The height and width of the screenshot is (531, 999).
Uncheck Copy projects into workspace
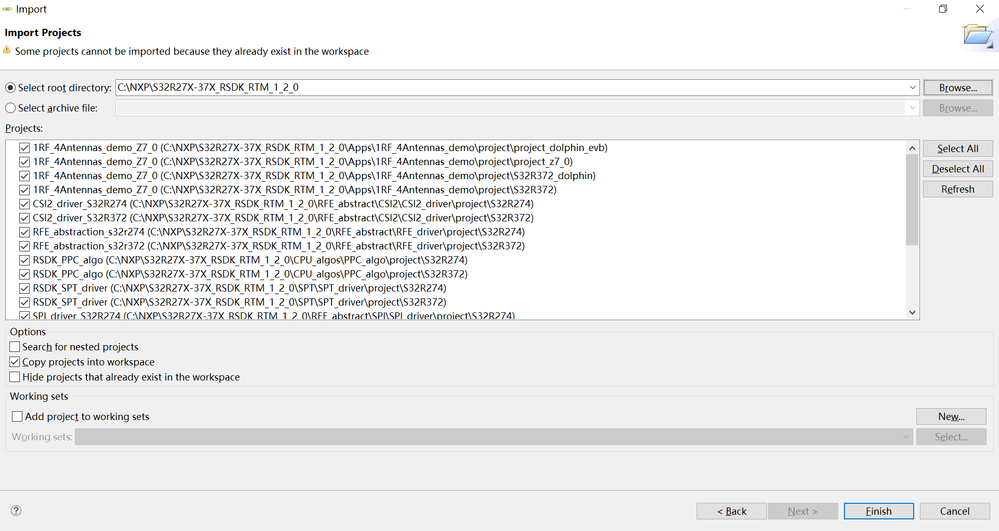click(14, 362)
